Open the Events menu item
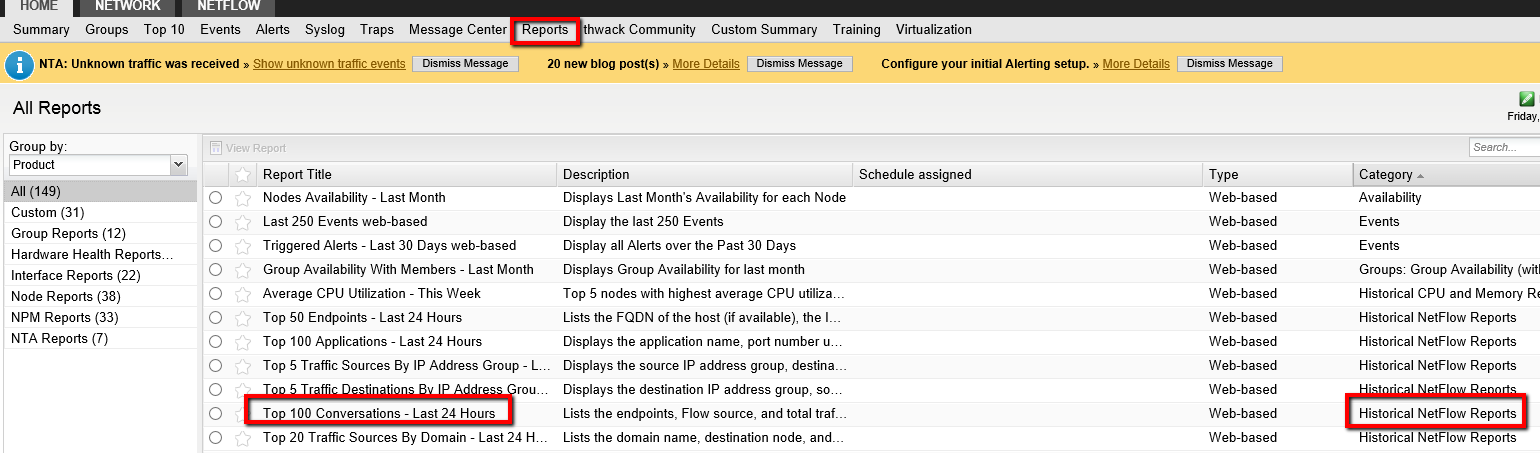 pos(220,30)
